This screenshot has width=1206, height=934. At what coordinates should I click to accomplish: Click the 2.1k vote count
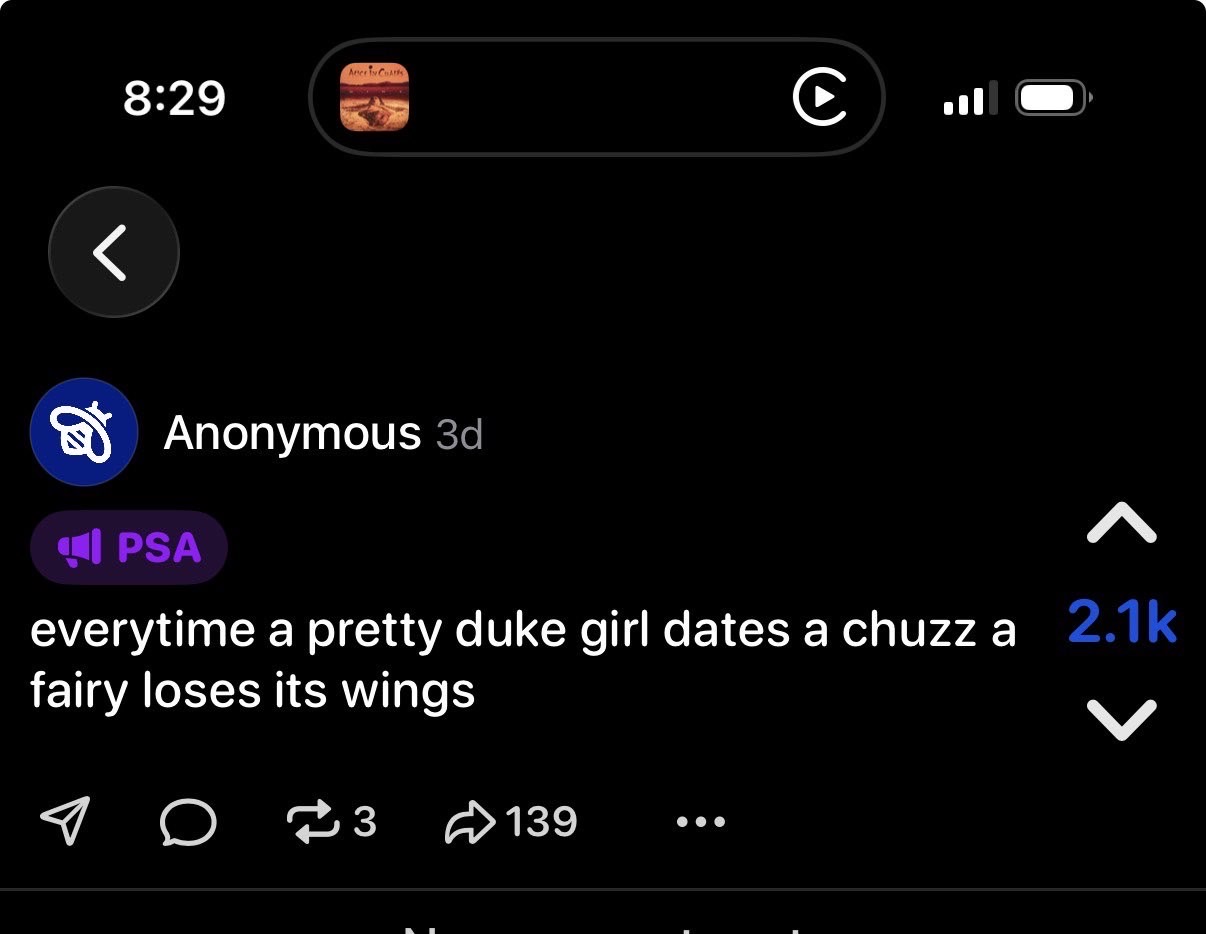click(x=1121, y=623)
